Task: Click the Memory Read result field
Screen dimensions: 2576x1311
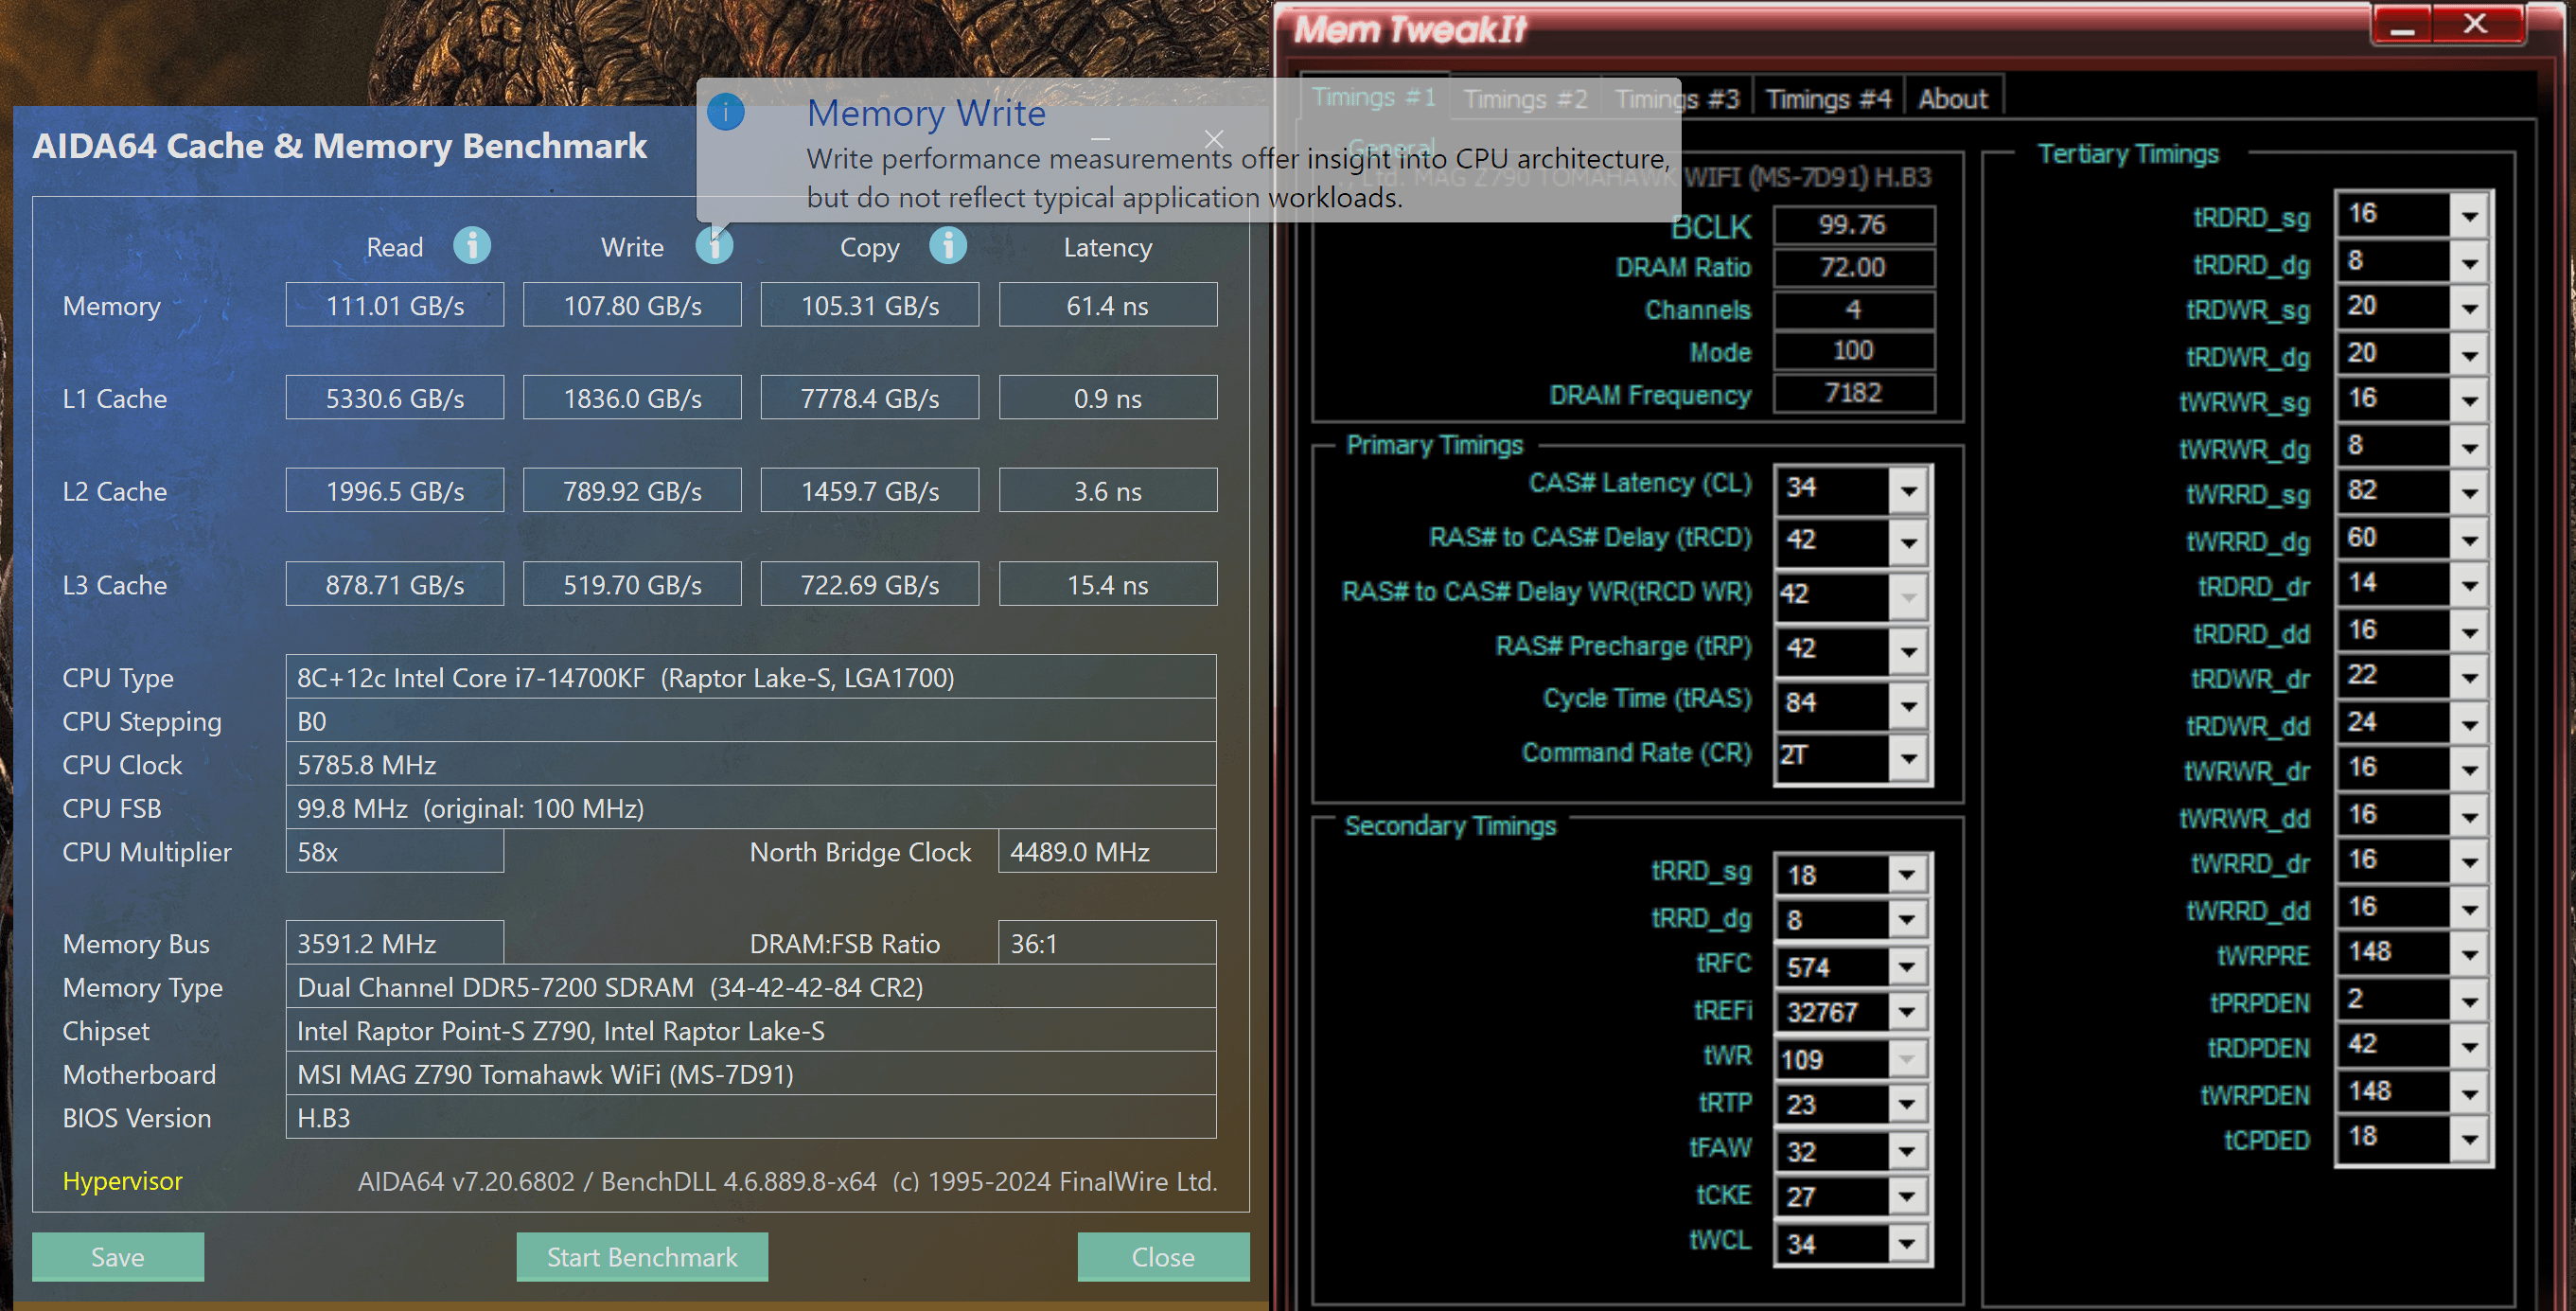Action: pos(395,305)
